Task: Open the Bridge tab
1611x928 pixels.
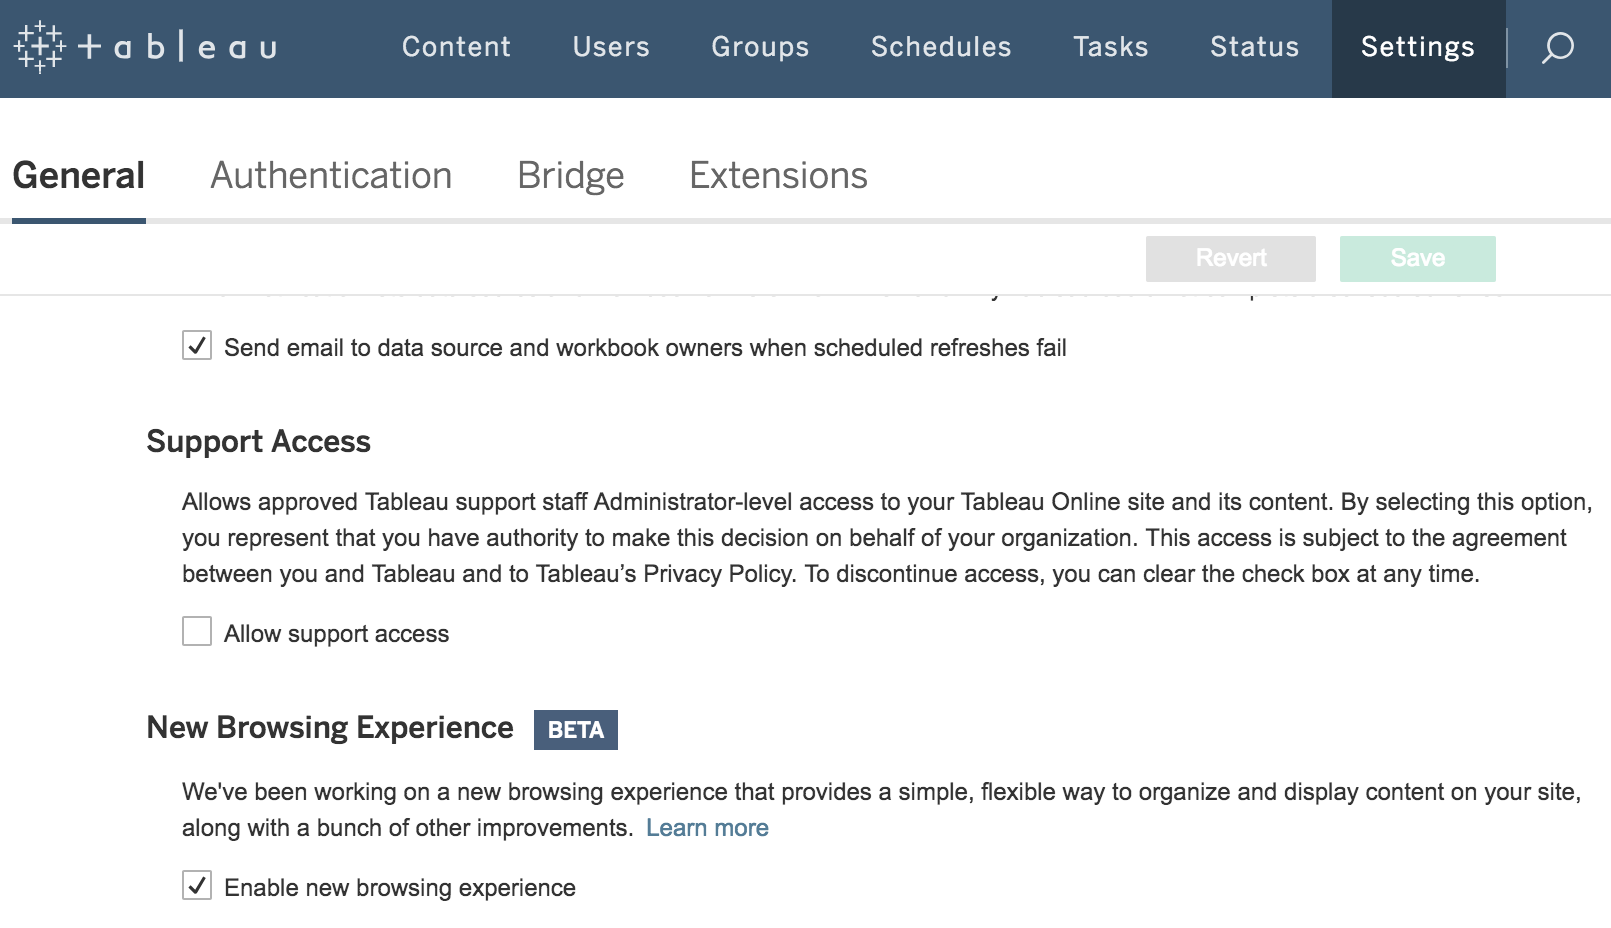Action: coord(571,176)
